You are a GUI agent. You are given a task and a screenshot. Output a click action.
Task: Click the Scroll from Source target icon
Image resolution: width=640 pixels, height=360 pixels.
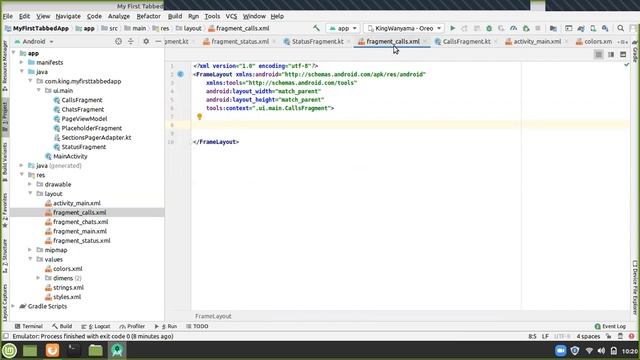click(x=118, y=41)
